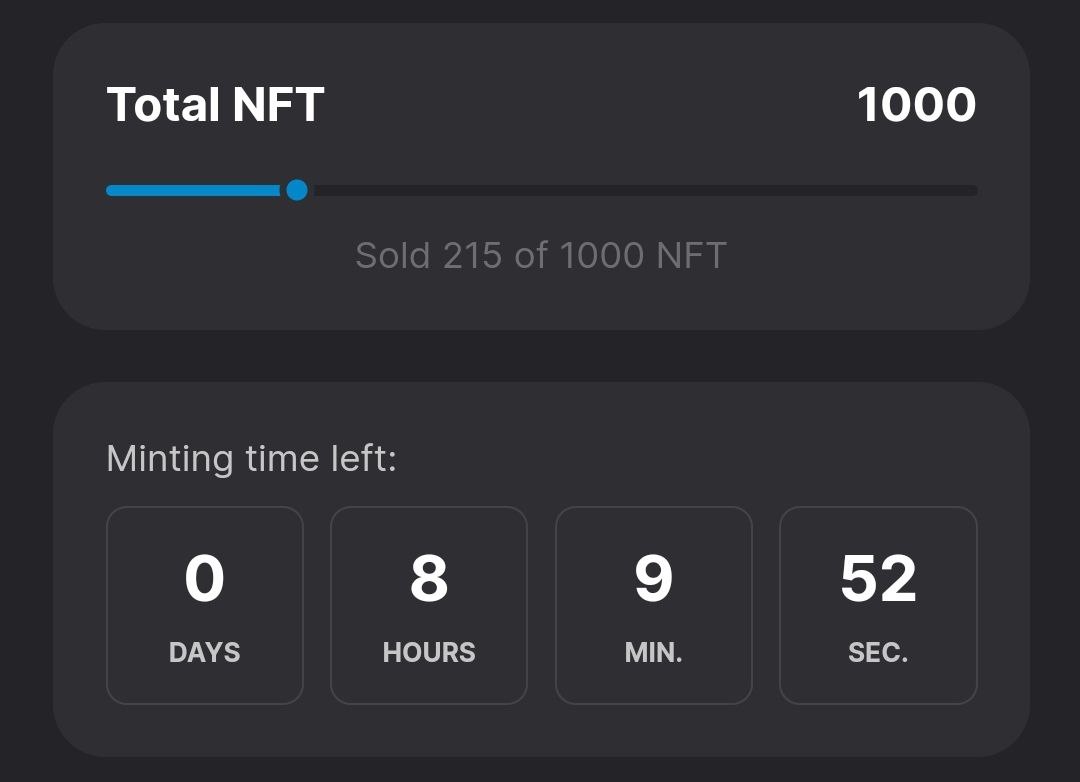
Task: Click the 1000 total count value
Action: tap(916, 105)
